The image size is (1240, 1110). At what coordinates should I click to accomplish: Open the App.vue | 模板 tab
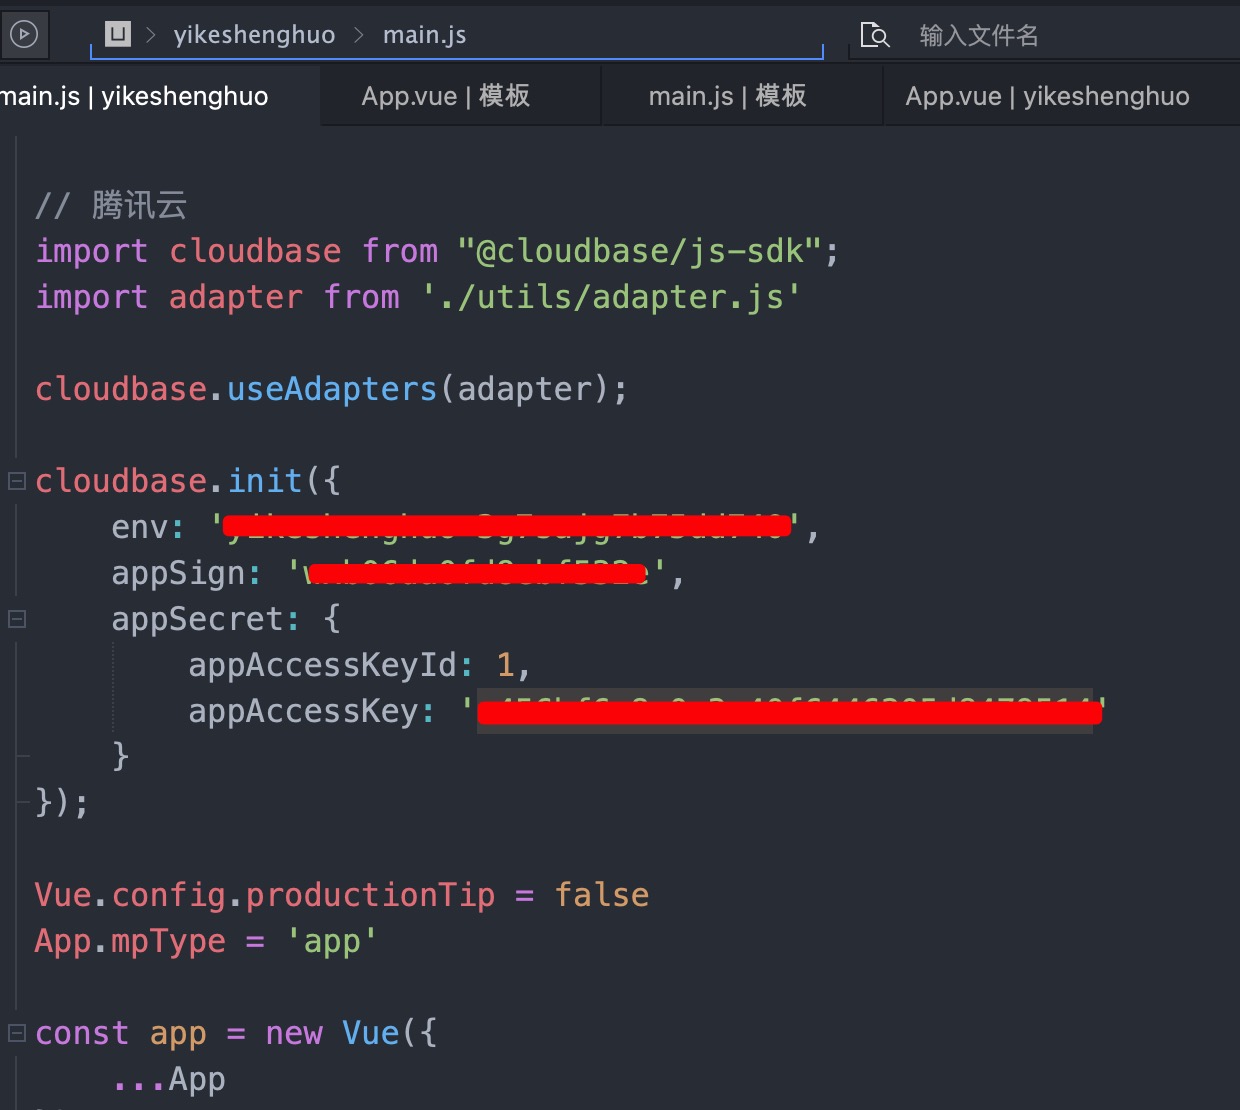pos(446,96)
